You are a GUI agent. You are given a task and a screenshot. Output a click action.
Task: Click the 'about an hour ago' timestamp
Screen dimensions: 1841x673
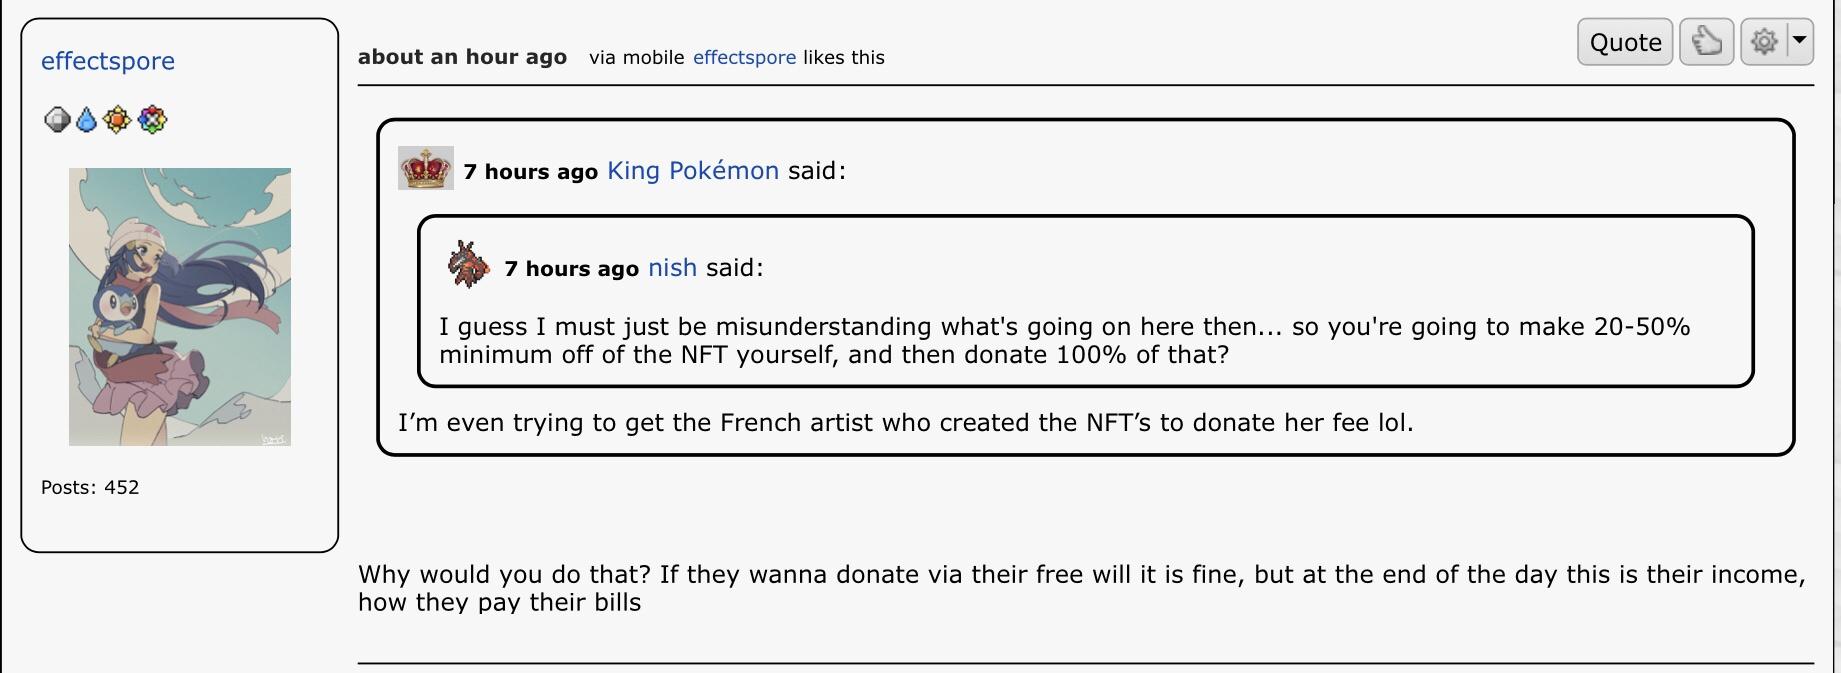462,57
